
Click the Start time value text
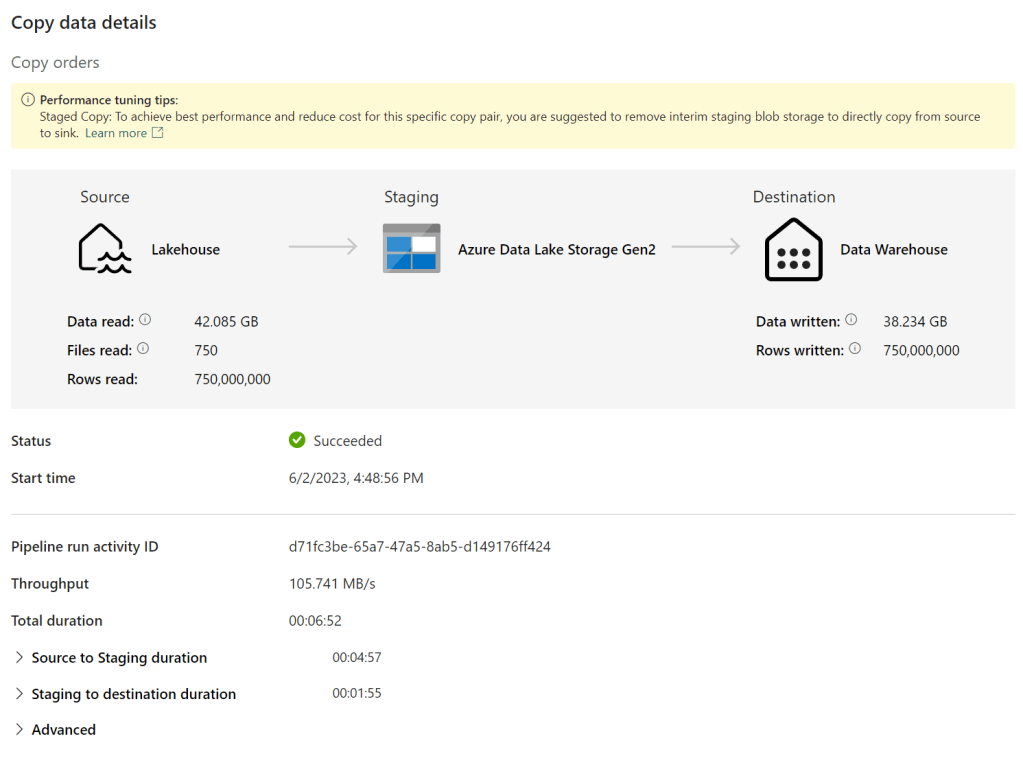(356, 478)
